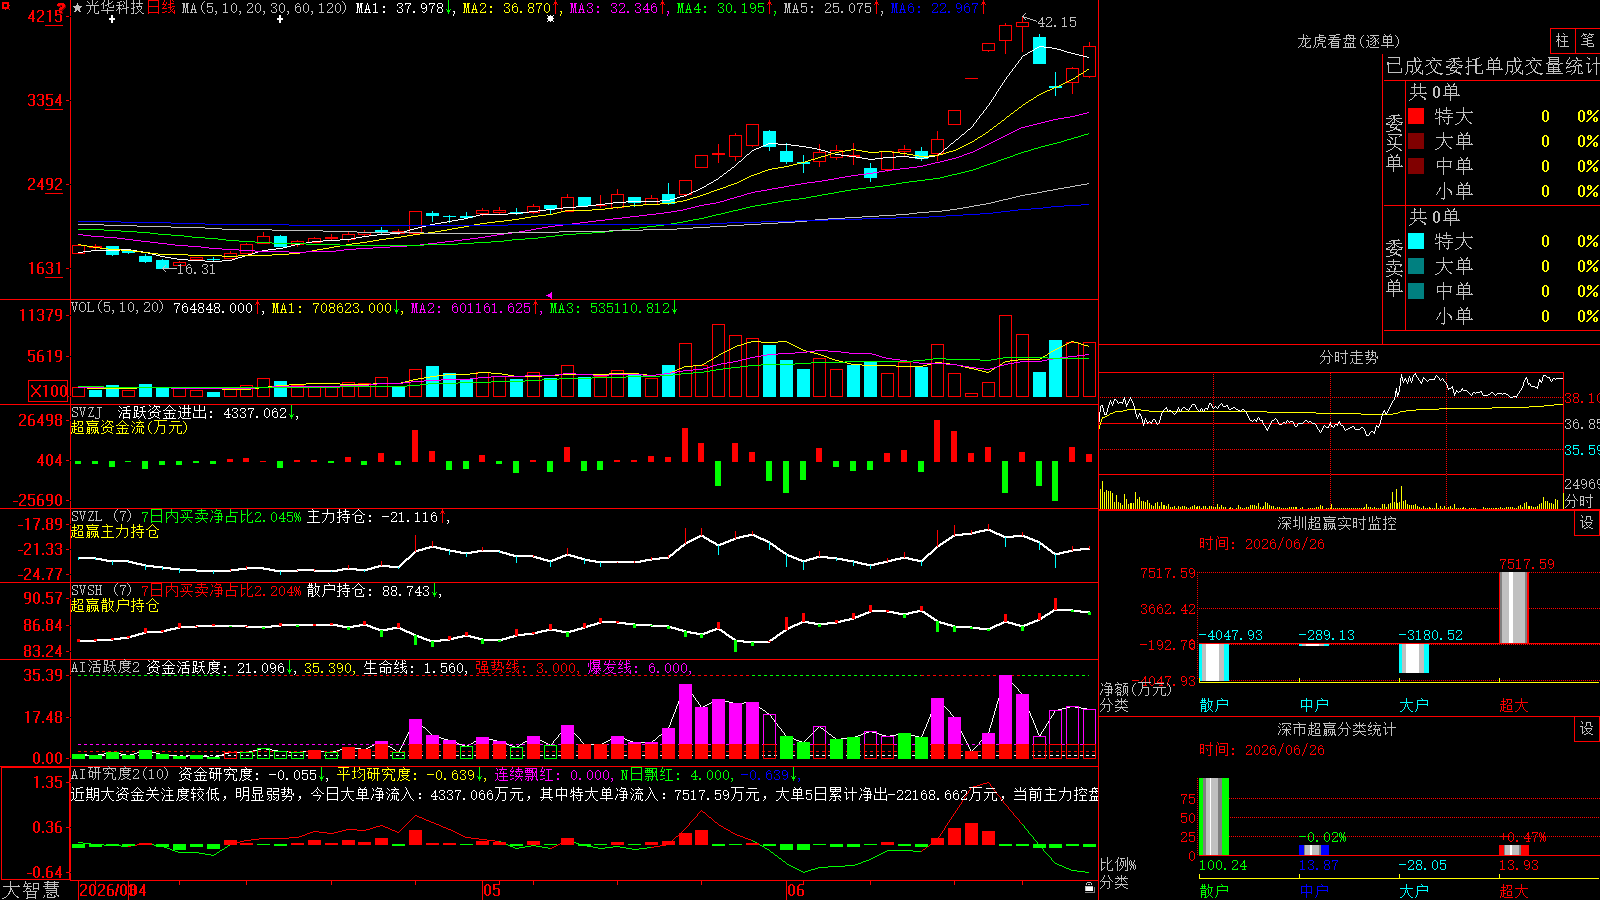Switch order view to 笔 tick mode
The image size is (1600, 900).
[1587, 41]
